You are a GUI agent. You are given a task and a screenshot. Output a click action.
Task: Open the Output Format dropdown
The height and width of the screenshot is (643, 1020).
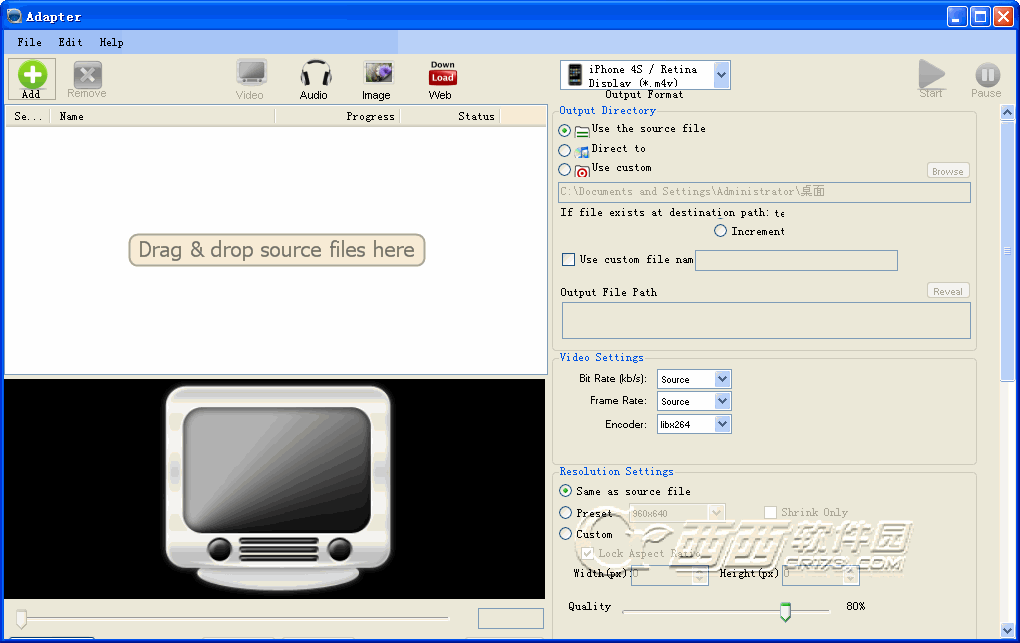coord(722,75)
